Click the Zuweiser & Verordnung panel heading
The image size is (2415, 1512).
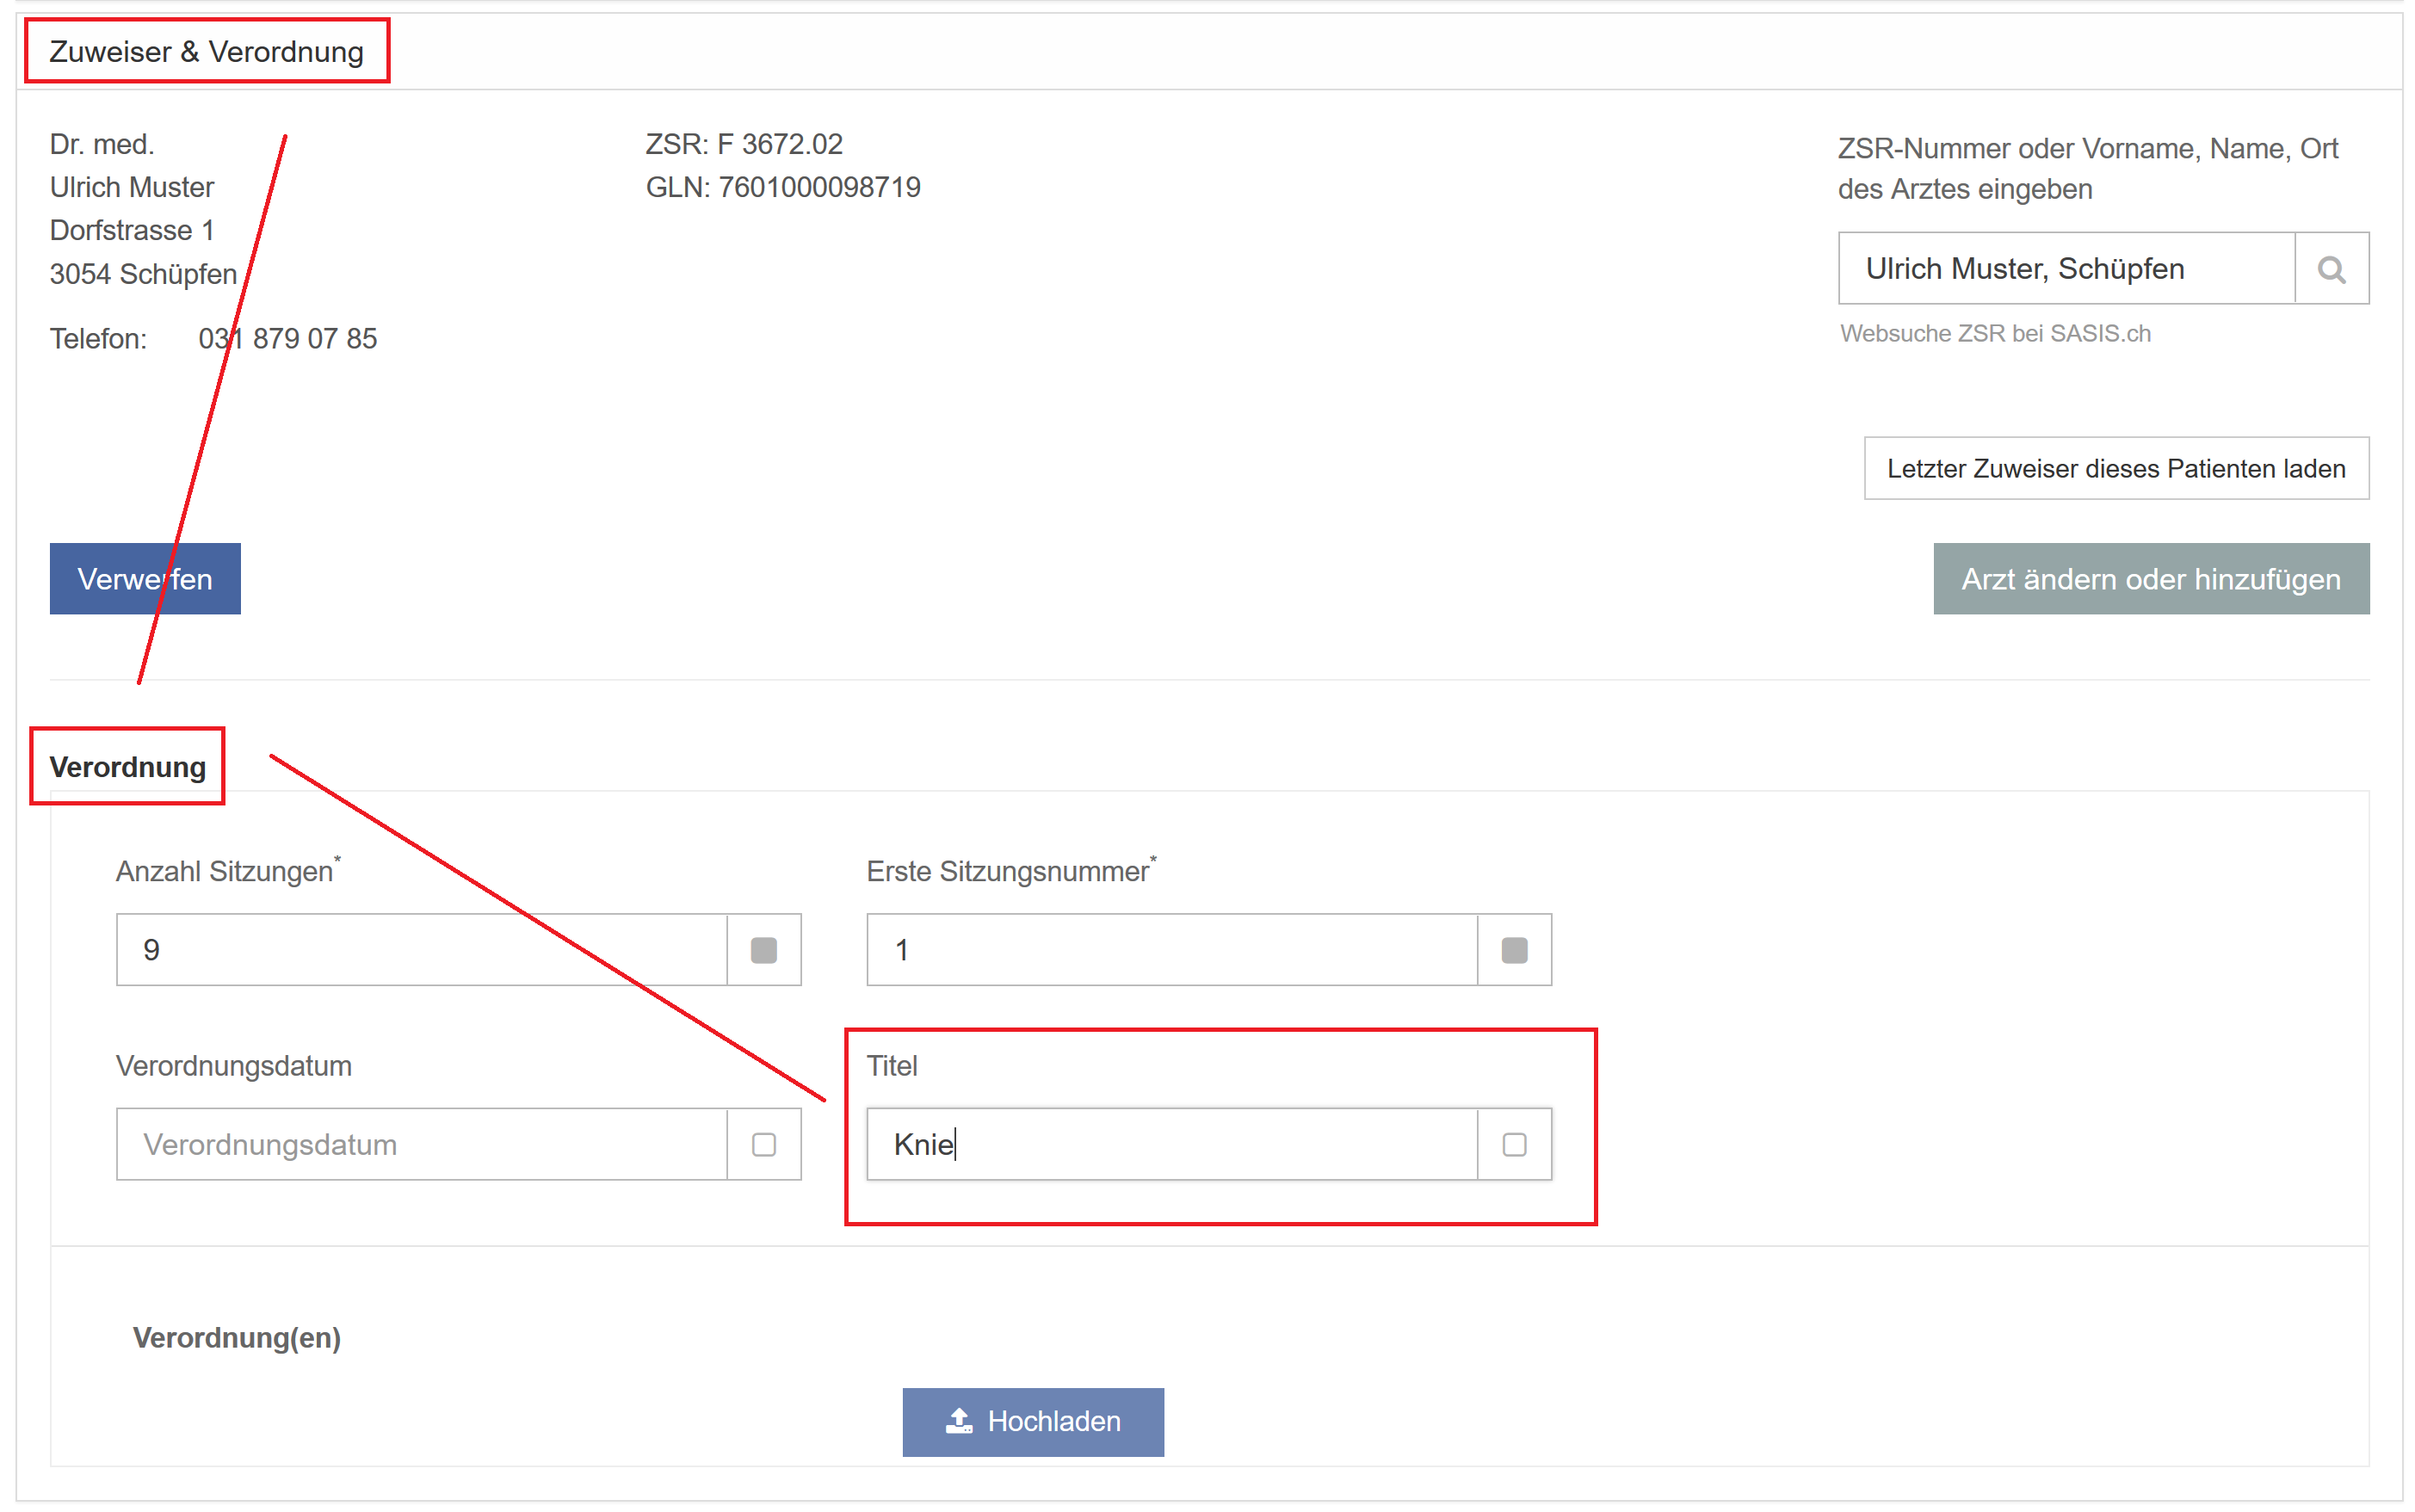point(206,51)
